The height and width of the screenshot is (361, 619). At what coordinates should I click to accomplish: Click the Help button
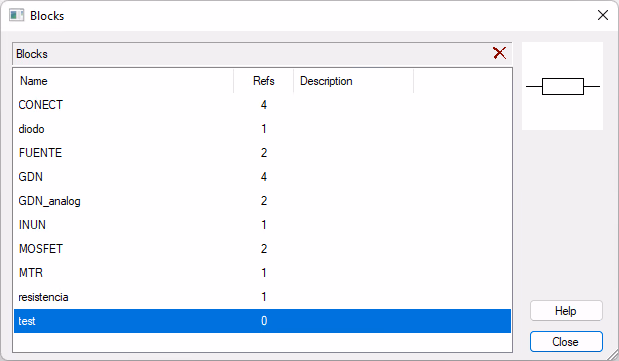coord(566,311)
